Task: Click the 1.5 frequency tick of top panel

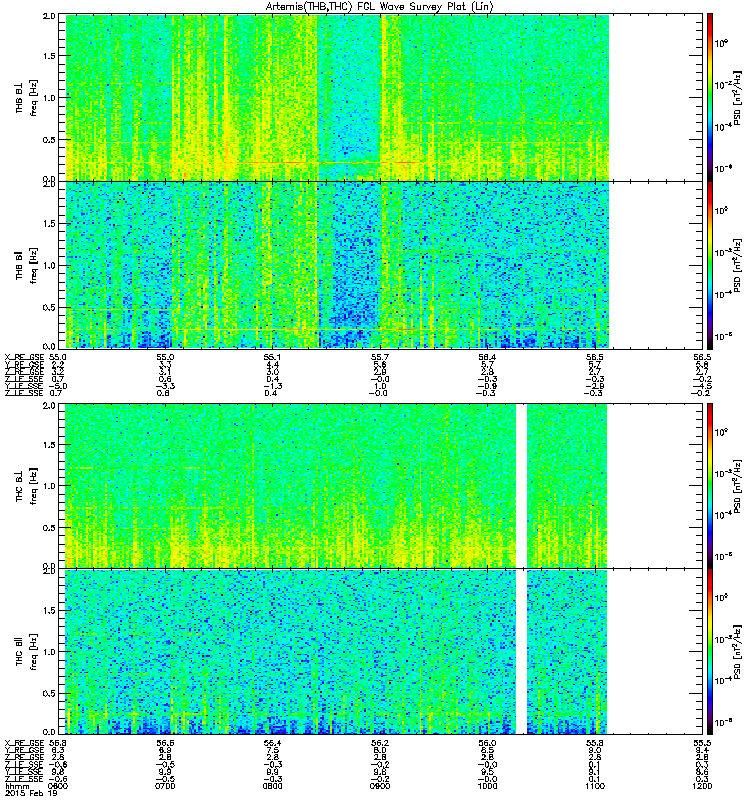Action: coord(49,56)
